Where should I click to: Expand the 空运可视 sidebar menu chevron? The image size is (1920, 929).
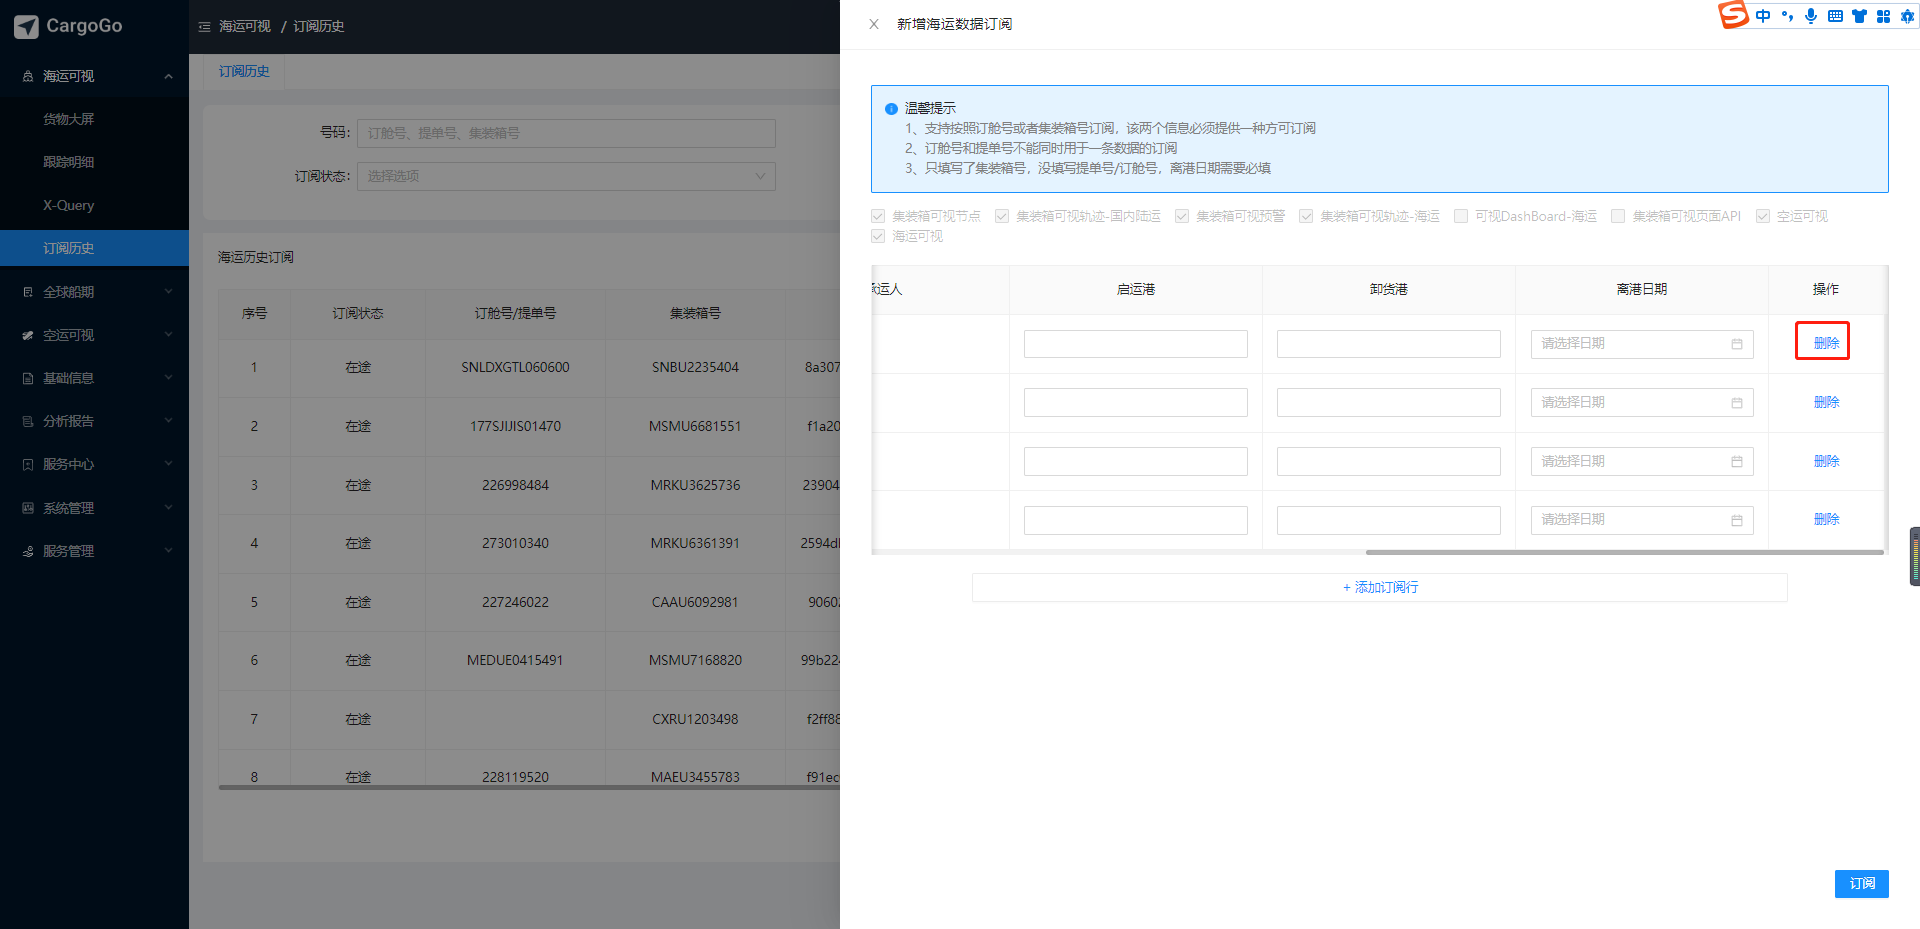tap(168, 335)
